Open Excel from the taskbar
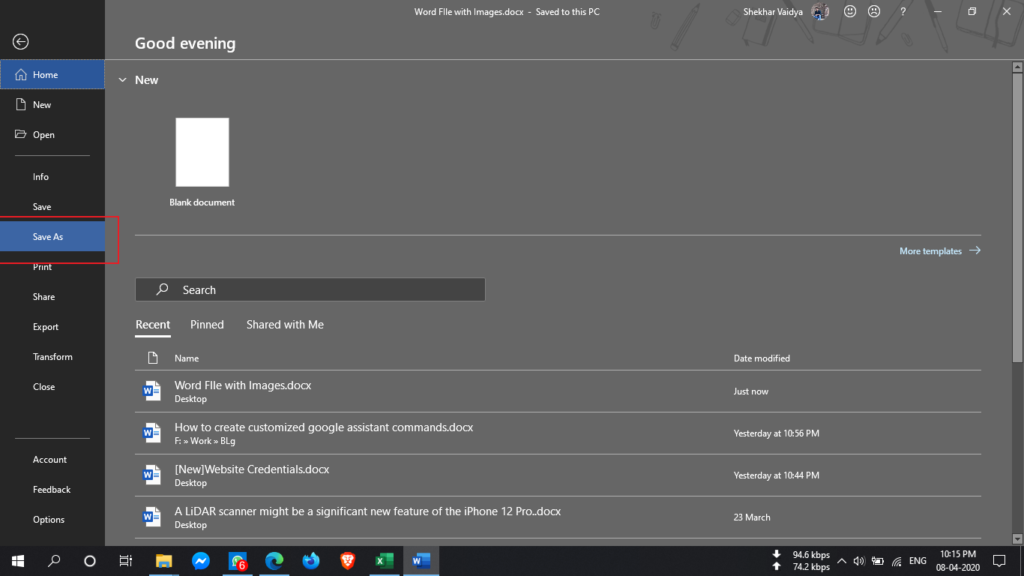The width and height of the screenshot is (1024, 576). (383, 561)
